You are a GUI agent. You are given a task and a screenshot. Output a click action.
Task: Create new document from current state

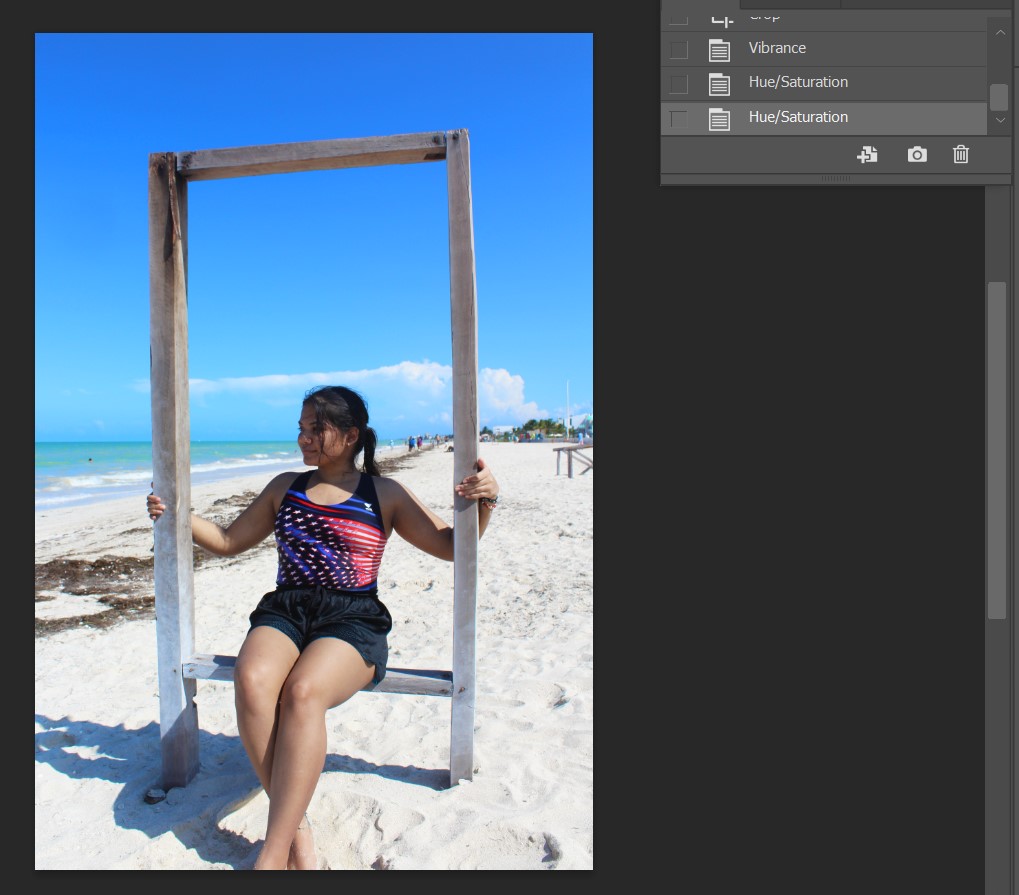pos(867,154)
